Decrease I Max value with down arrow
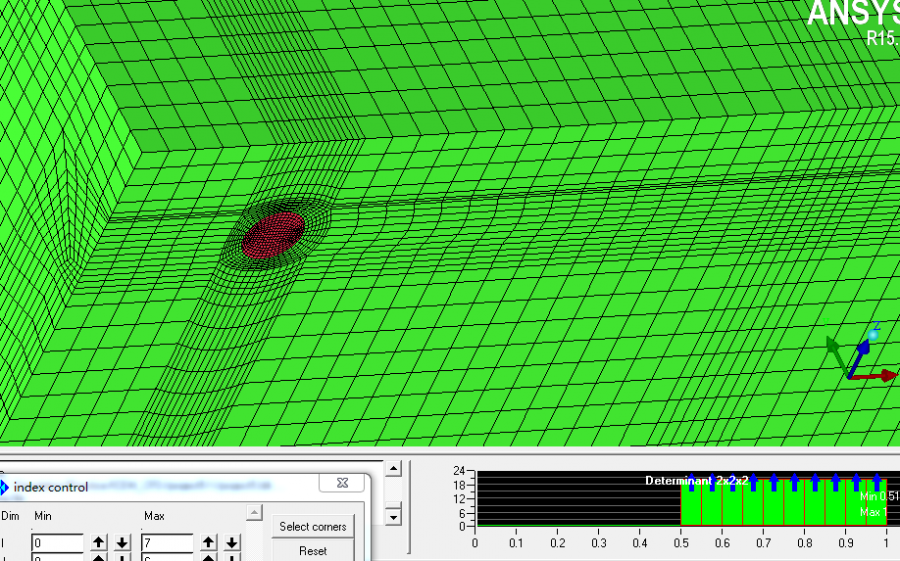 coord(231,542)
